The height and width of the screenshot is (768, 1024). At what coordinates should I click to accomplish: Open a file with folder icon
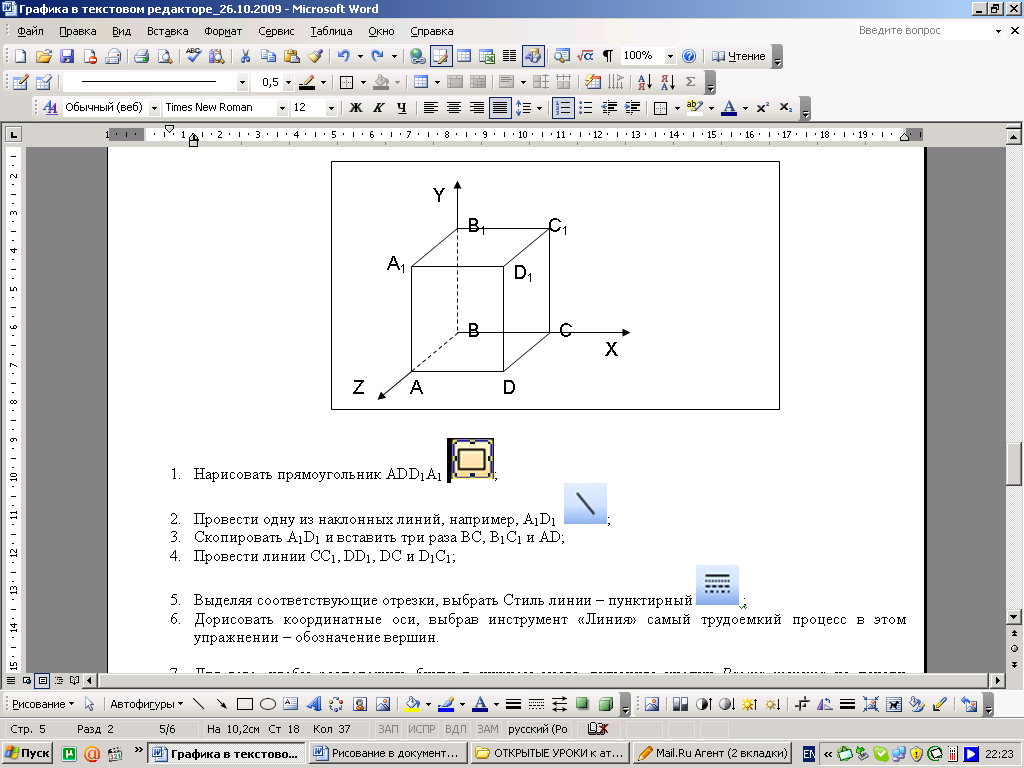44,56
